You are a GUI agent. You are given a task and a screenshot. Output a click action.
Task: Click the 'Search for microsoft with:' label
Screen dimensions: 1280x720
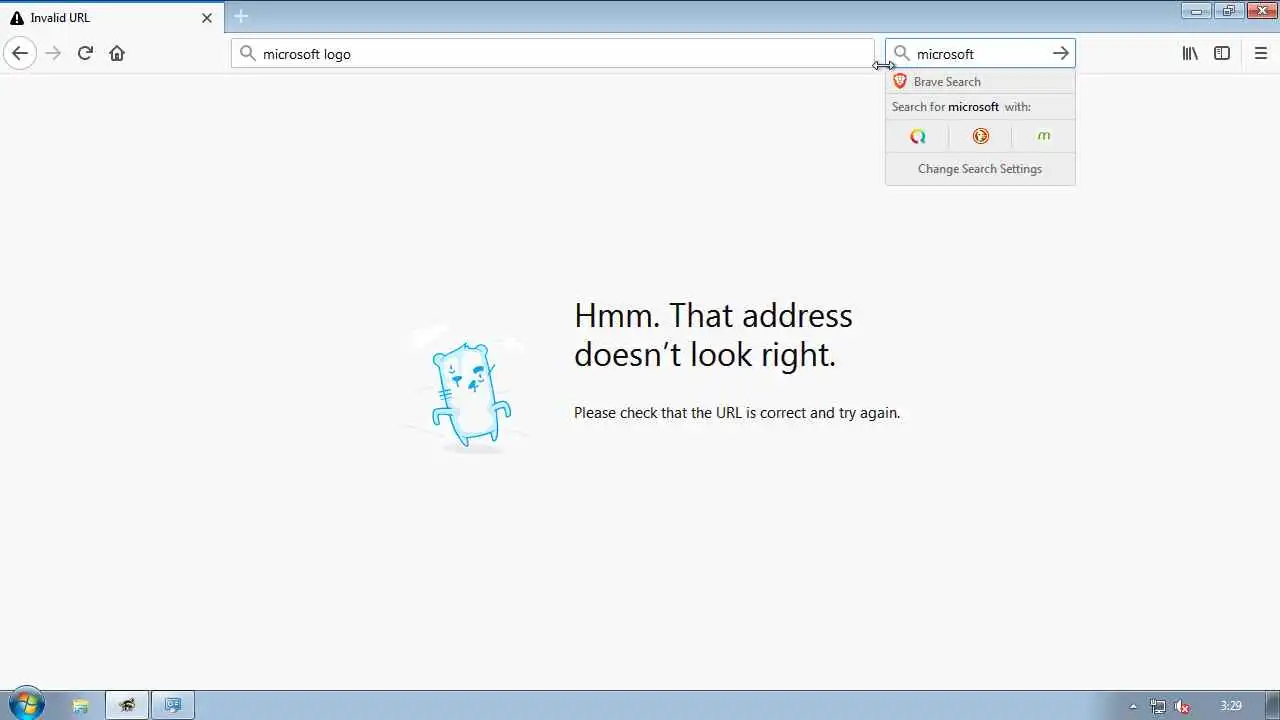tap(961, 107)
